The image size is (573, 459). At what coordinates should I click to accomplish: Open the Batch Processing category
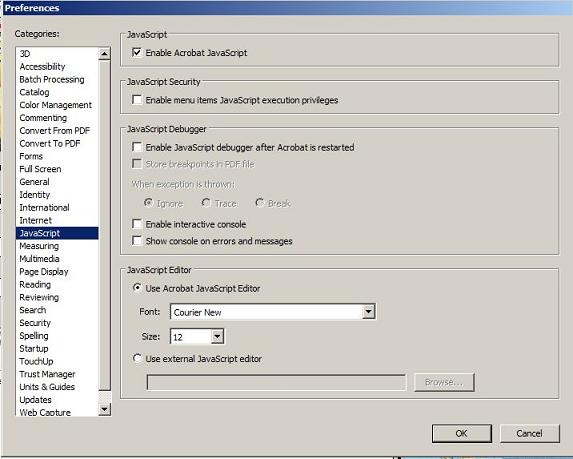pos(57,79)
